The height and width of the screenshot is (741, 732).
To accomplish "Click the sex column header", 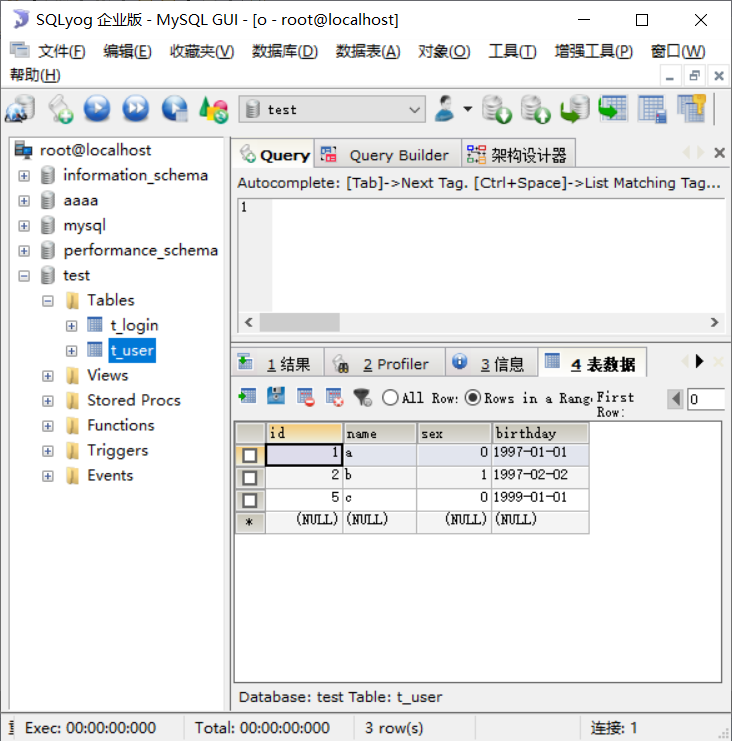I will click(454, 433).
